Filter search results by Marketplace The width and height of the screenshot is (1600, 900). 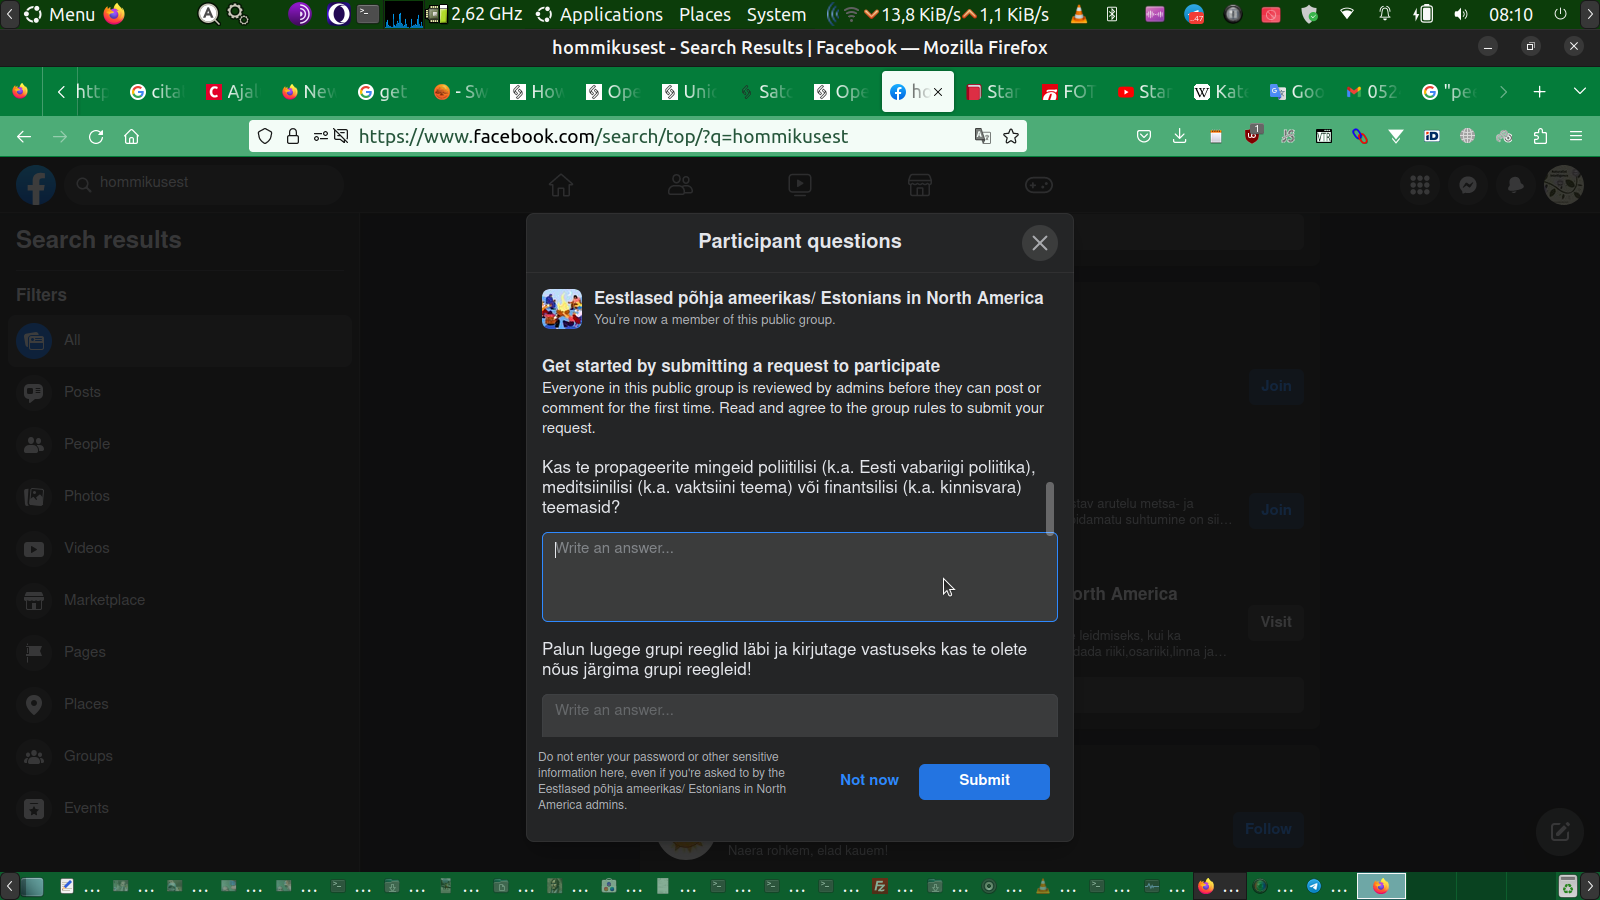[180, 600]
